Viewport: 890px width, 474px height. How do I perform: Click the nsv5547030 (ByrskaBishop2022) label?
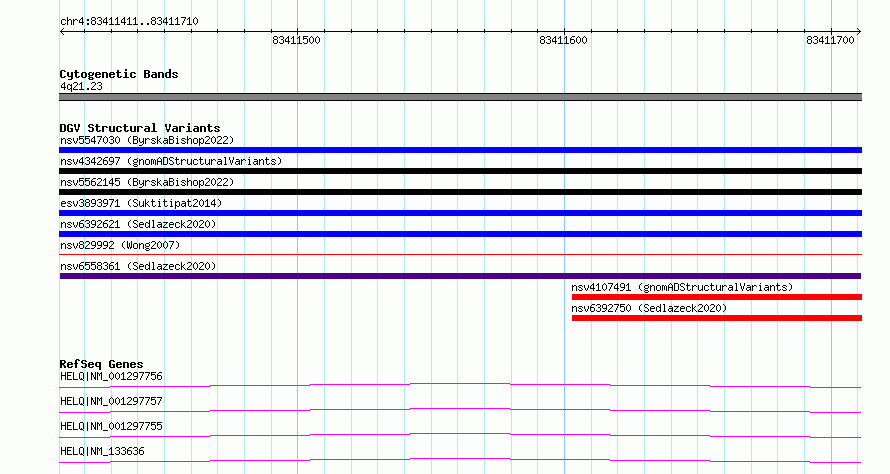click(x=147, y=140)
